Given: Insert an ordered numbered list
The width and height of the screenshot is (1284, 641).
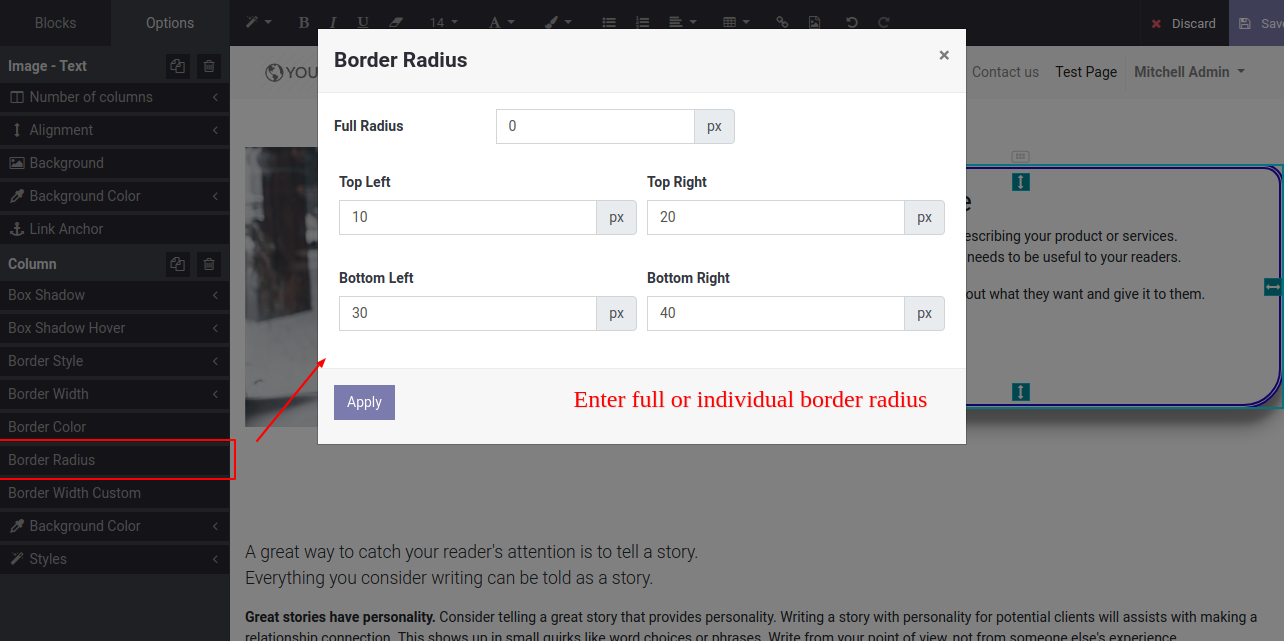Looking at the screenshot, I should pyautogui.click(x=642, y=22).
